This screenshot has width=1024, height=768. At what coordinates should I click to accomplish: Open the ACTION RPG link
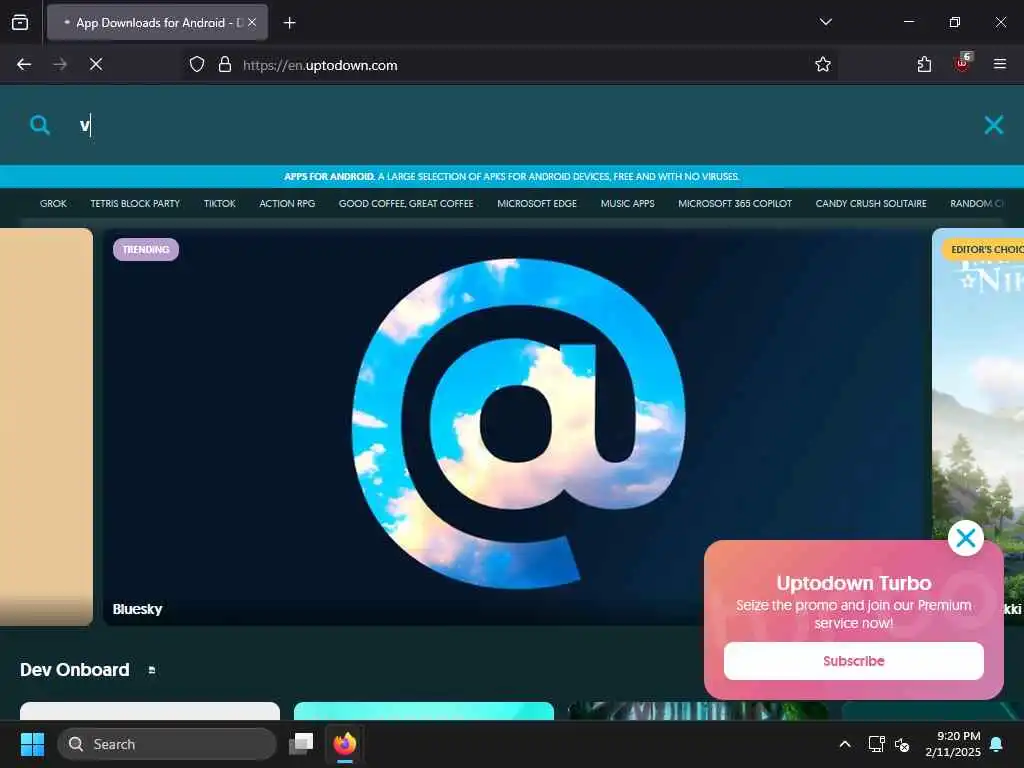click(x=287, y=204)
